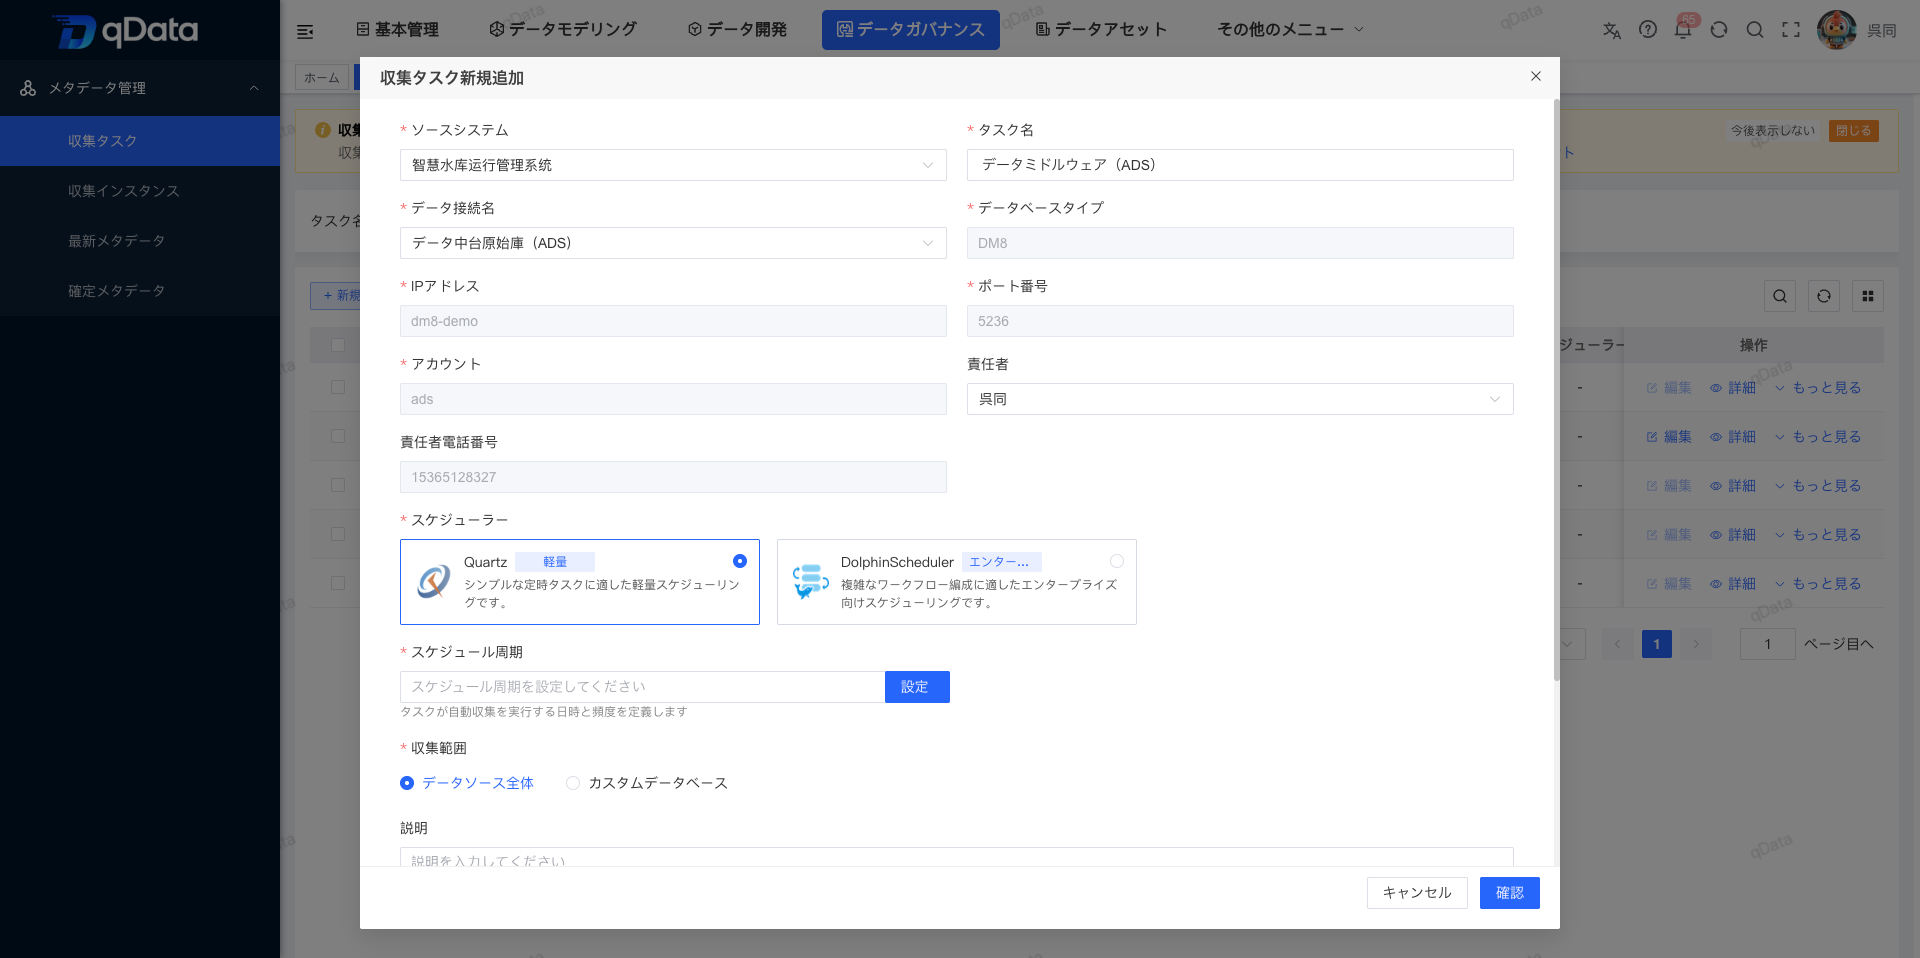This screenshot has height=958, width=1920.
Task: Open the ソースシステム dropdown
Action: pos(673,165)
